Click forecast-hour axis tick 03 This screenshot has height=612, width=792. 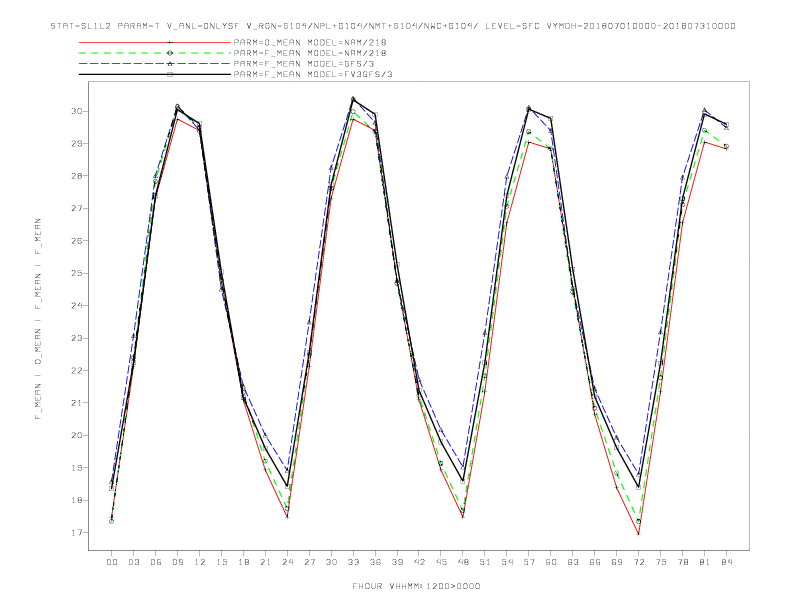click(133, 562)
